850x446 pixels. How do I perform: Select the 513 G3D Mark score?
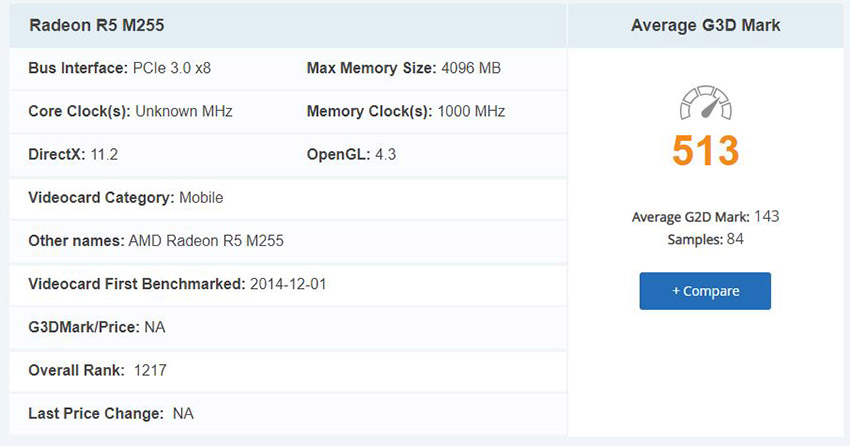[x=705, y=150]
